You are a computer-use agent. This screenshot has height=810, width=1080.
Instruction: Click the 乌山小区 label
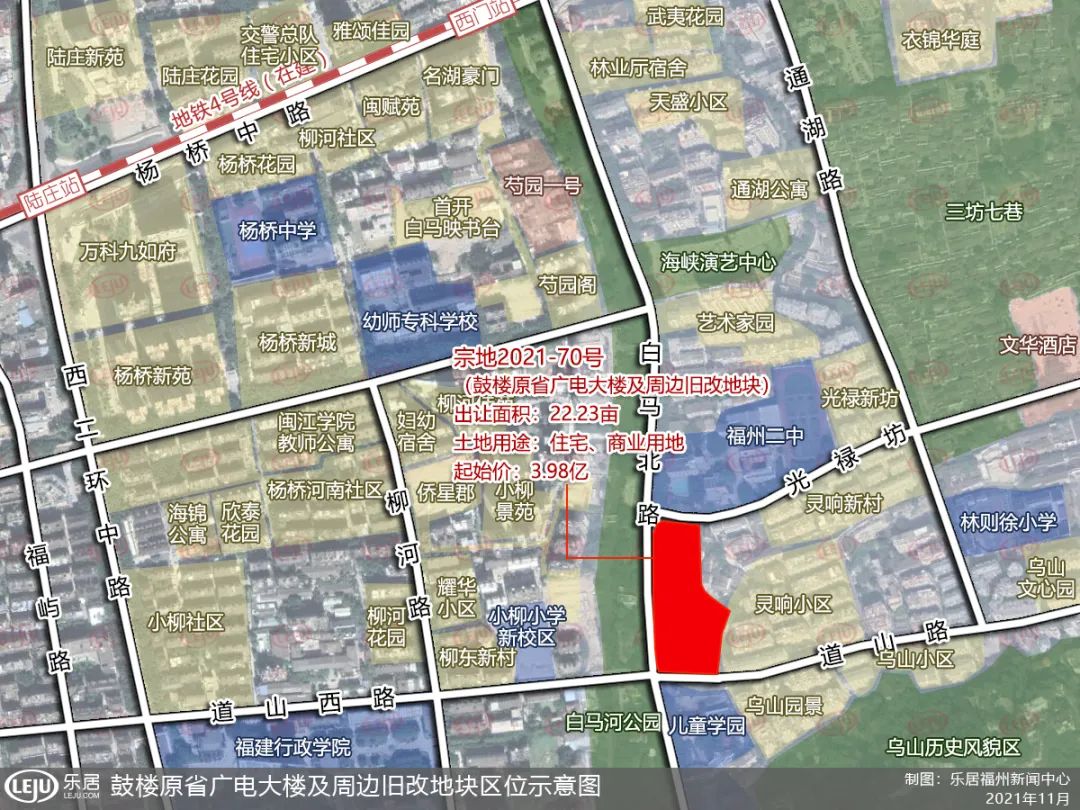pyautogui.click(x=915, y=658)
